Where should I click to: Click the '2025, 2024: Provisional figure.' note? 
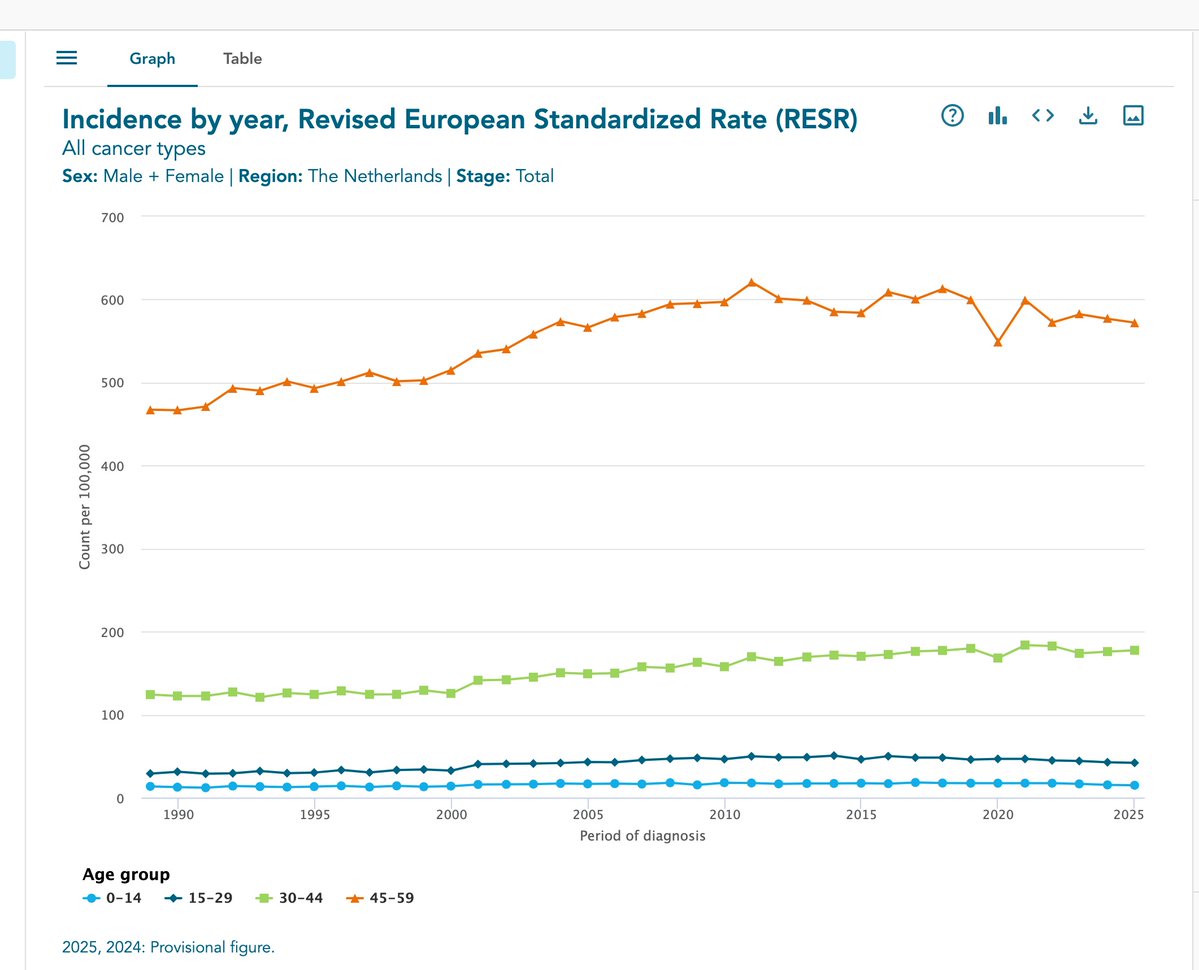coord(168,948)
